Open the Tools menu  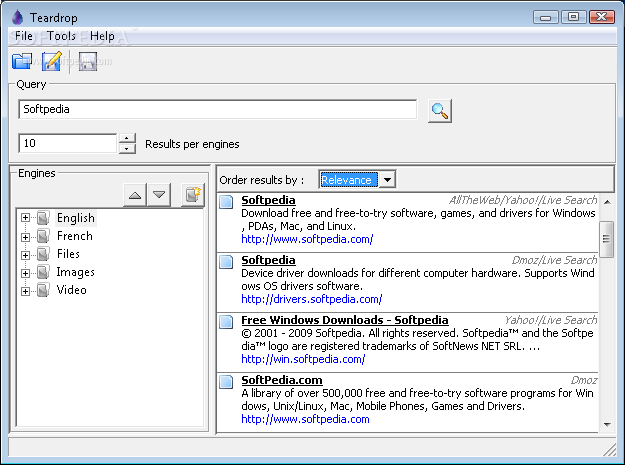pyautogui.click(x=61, y=36)
